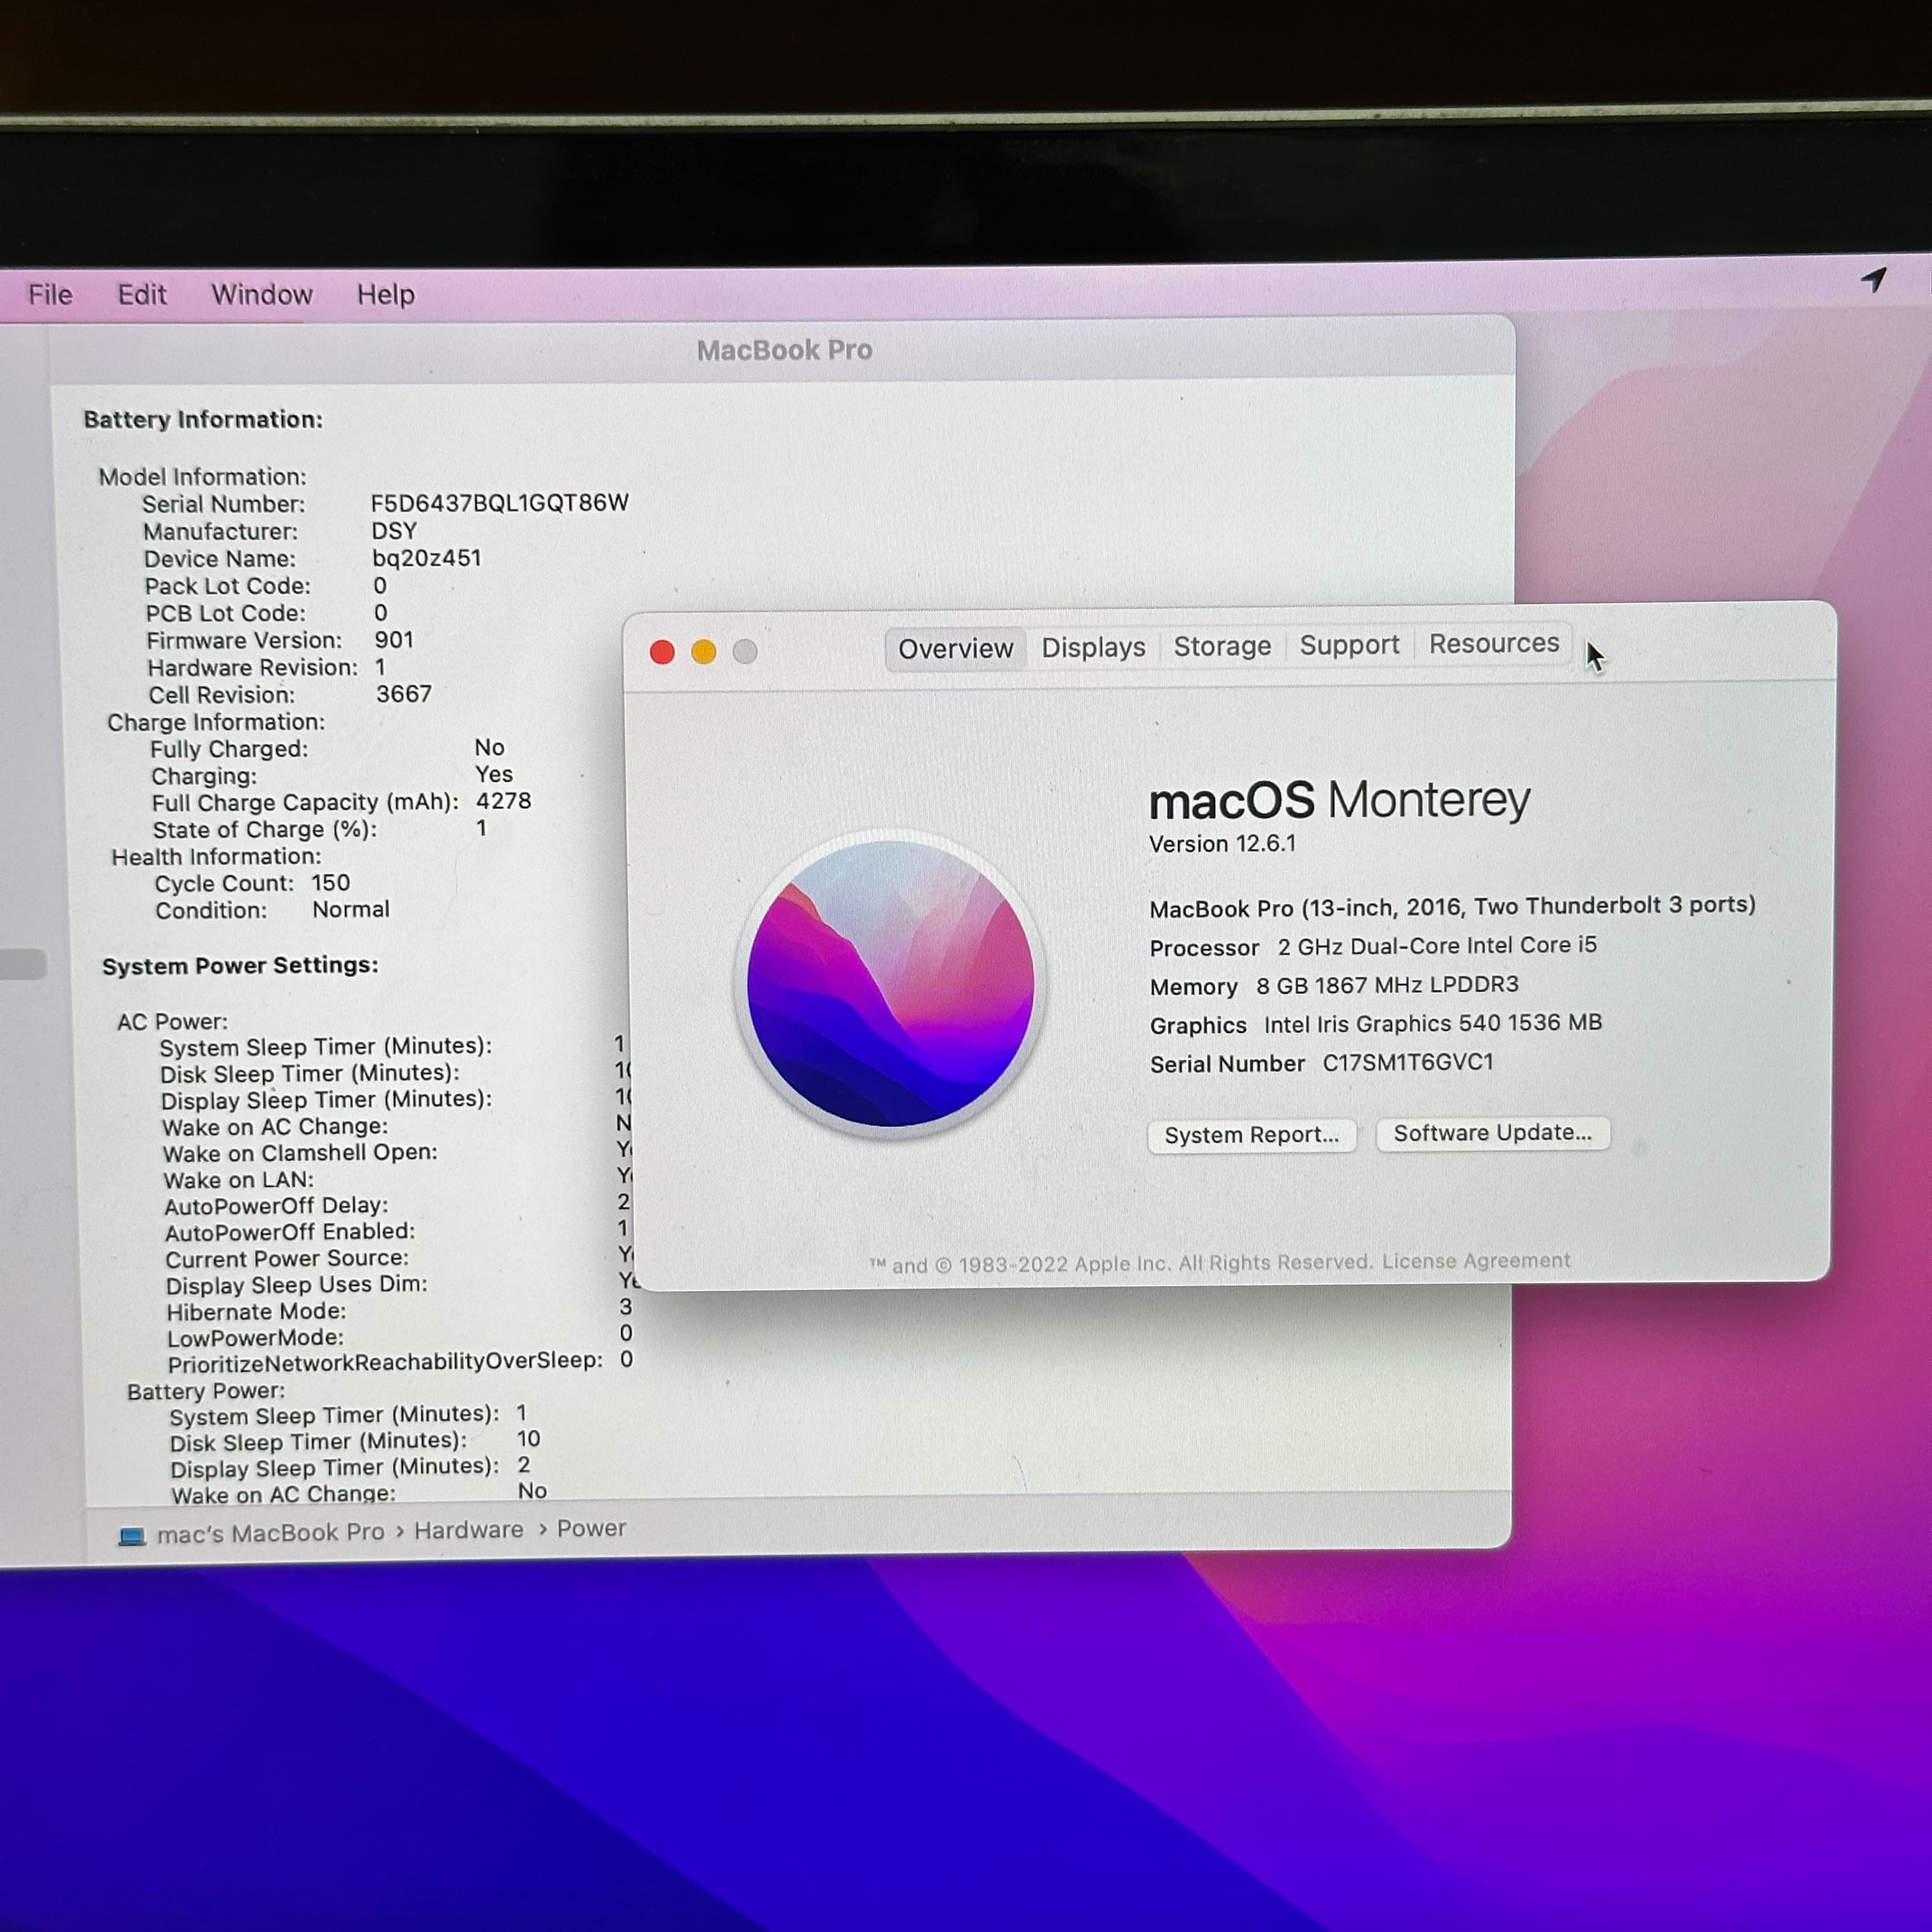Click the Condition value Normal
This screenshot has height=1932, width=1932.
351,910
